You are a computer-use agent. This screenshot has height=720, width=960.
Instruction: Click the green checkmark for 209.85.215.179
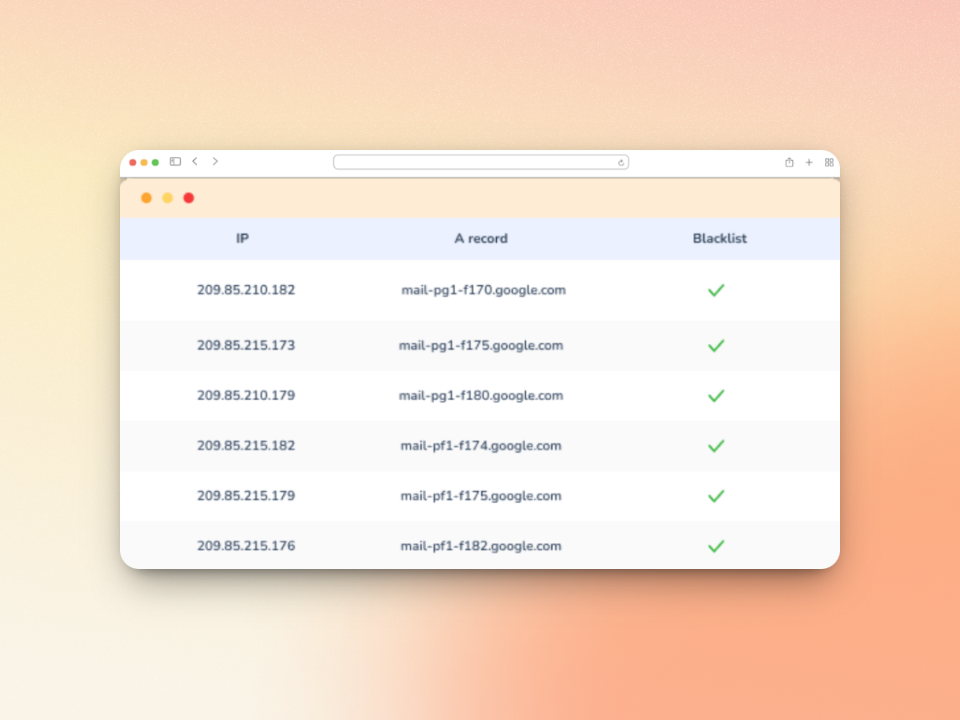pyautogui.click(x=716, y=497)
